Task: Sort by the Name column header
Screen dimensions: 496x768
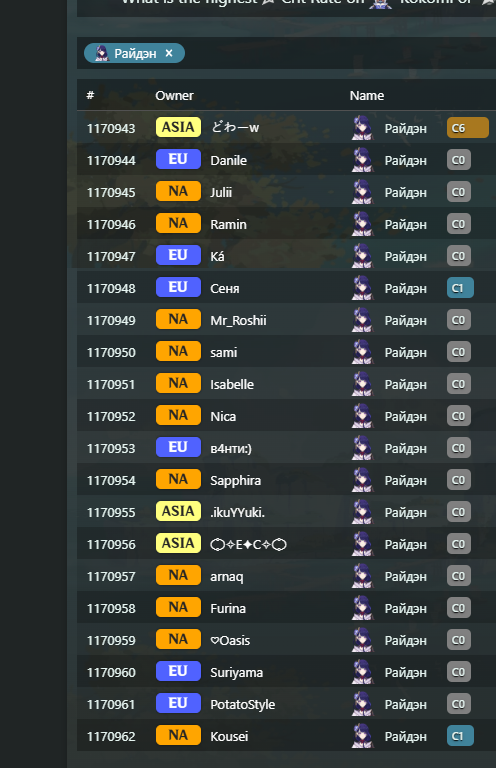Action: [x=367, y=96]
